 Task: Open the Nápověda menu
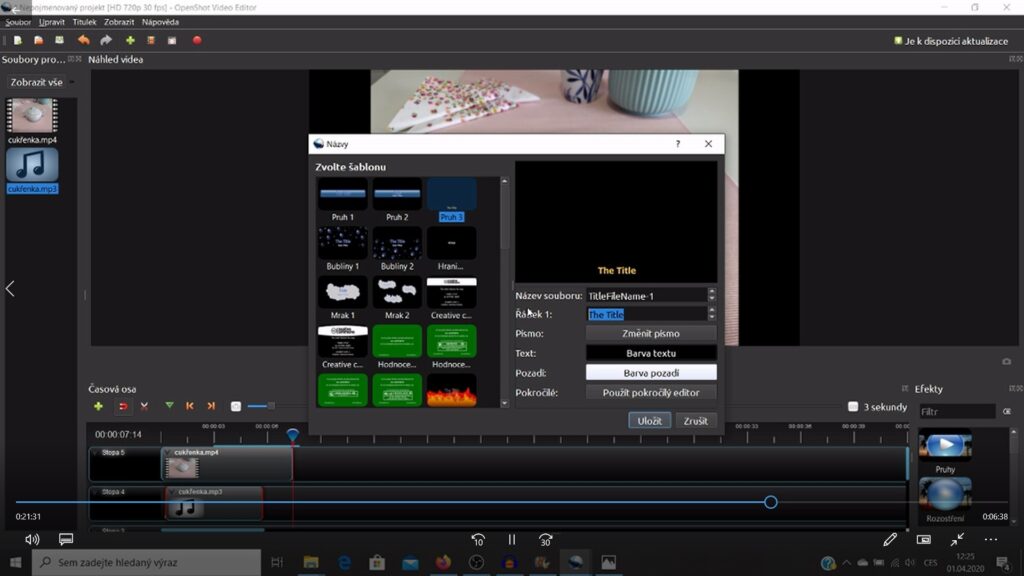(x=160, y=21)
